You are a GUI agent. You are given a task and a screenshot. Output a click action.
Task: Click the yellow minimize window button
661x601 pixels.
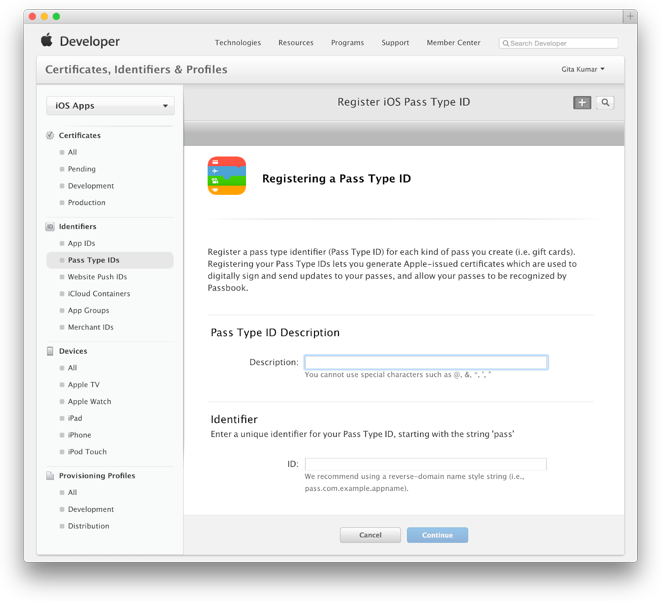pyautogui.click(x=44, y=16)
